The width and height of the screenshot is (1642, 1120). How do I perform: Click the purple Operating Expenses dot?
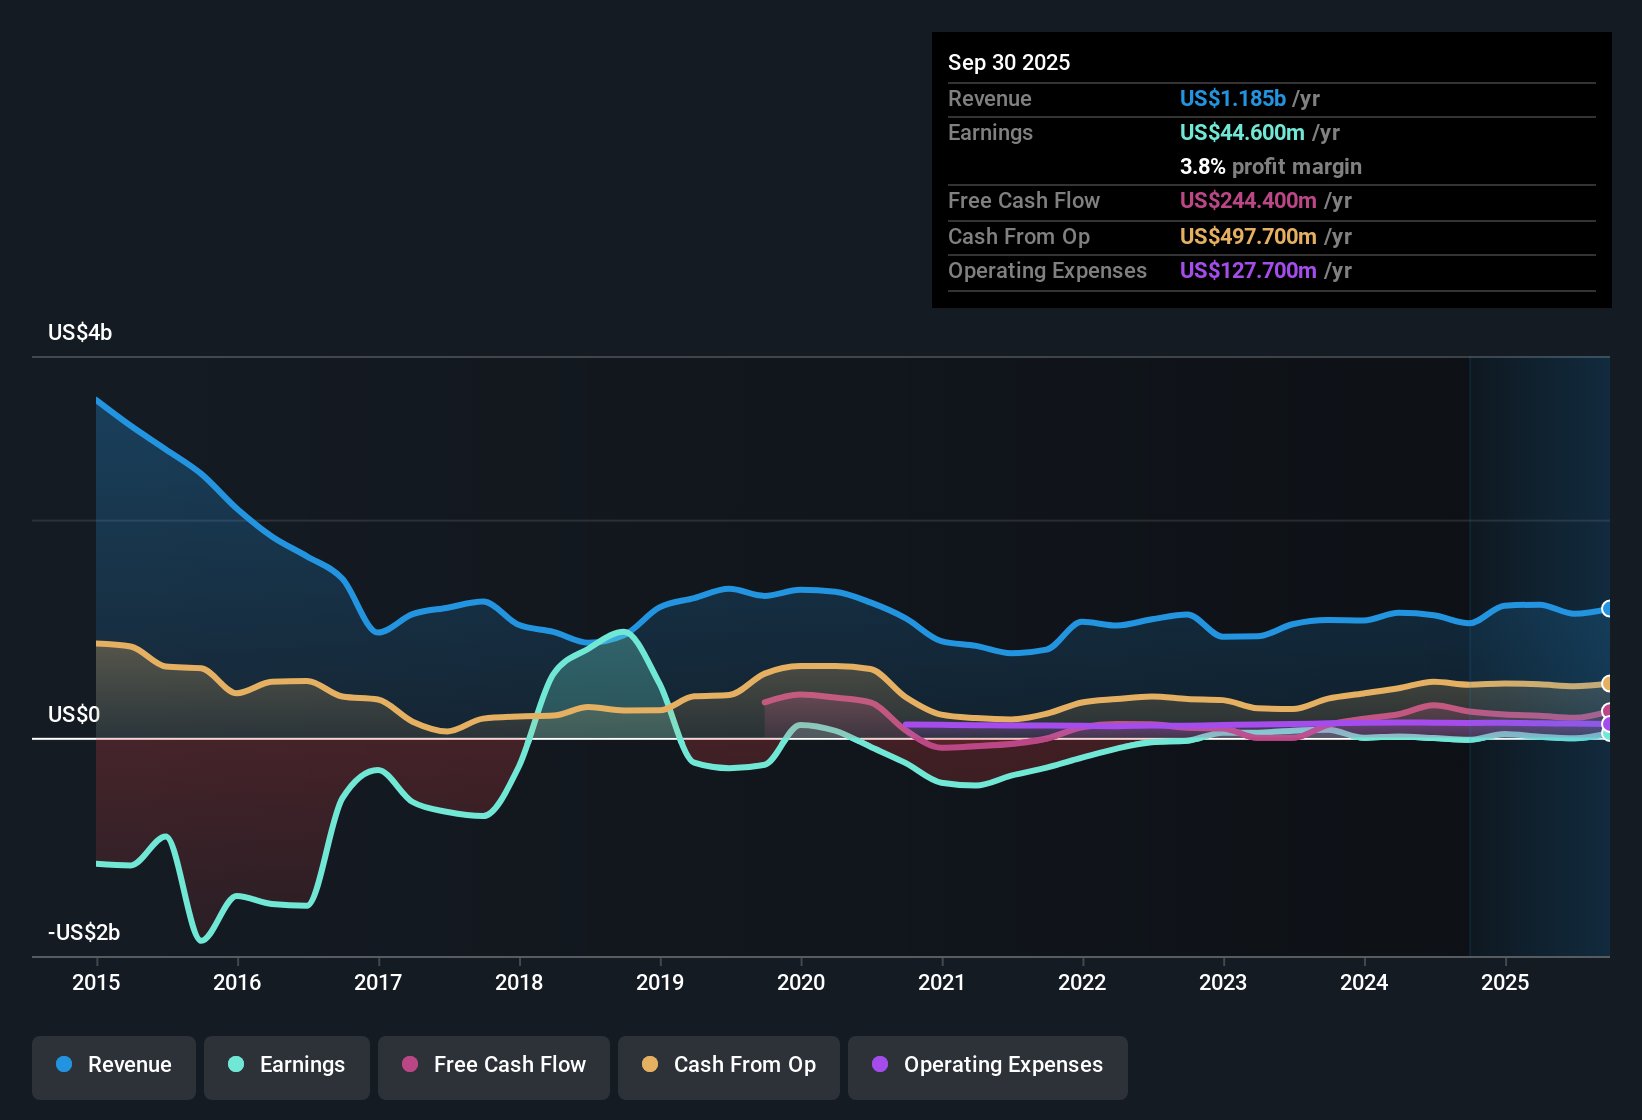(x=880, y=1065)
